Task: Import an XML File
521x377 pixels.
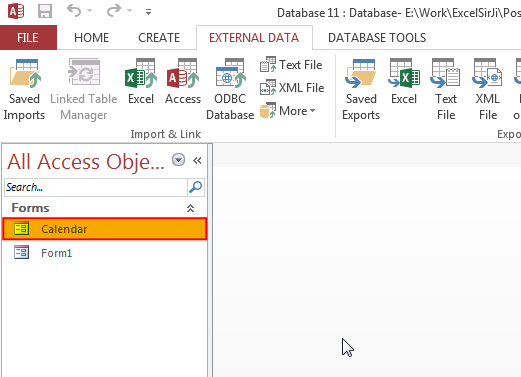Action: [292, 88]
